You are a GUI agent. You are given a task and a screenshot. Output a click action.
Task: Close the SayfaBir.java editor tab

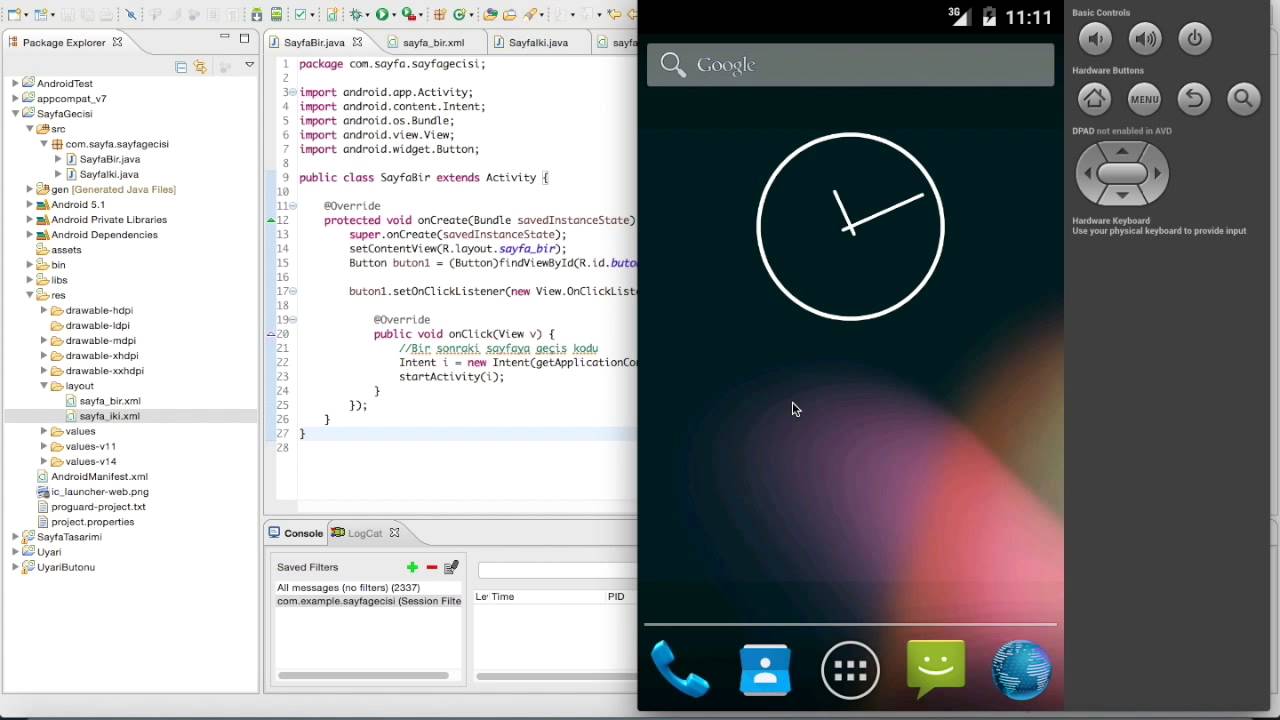click(357, 42)
